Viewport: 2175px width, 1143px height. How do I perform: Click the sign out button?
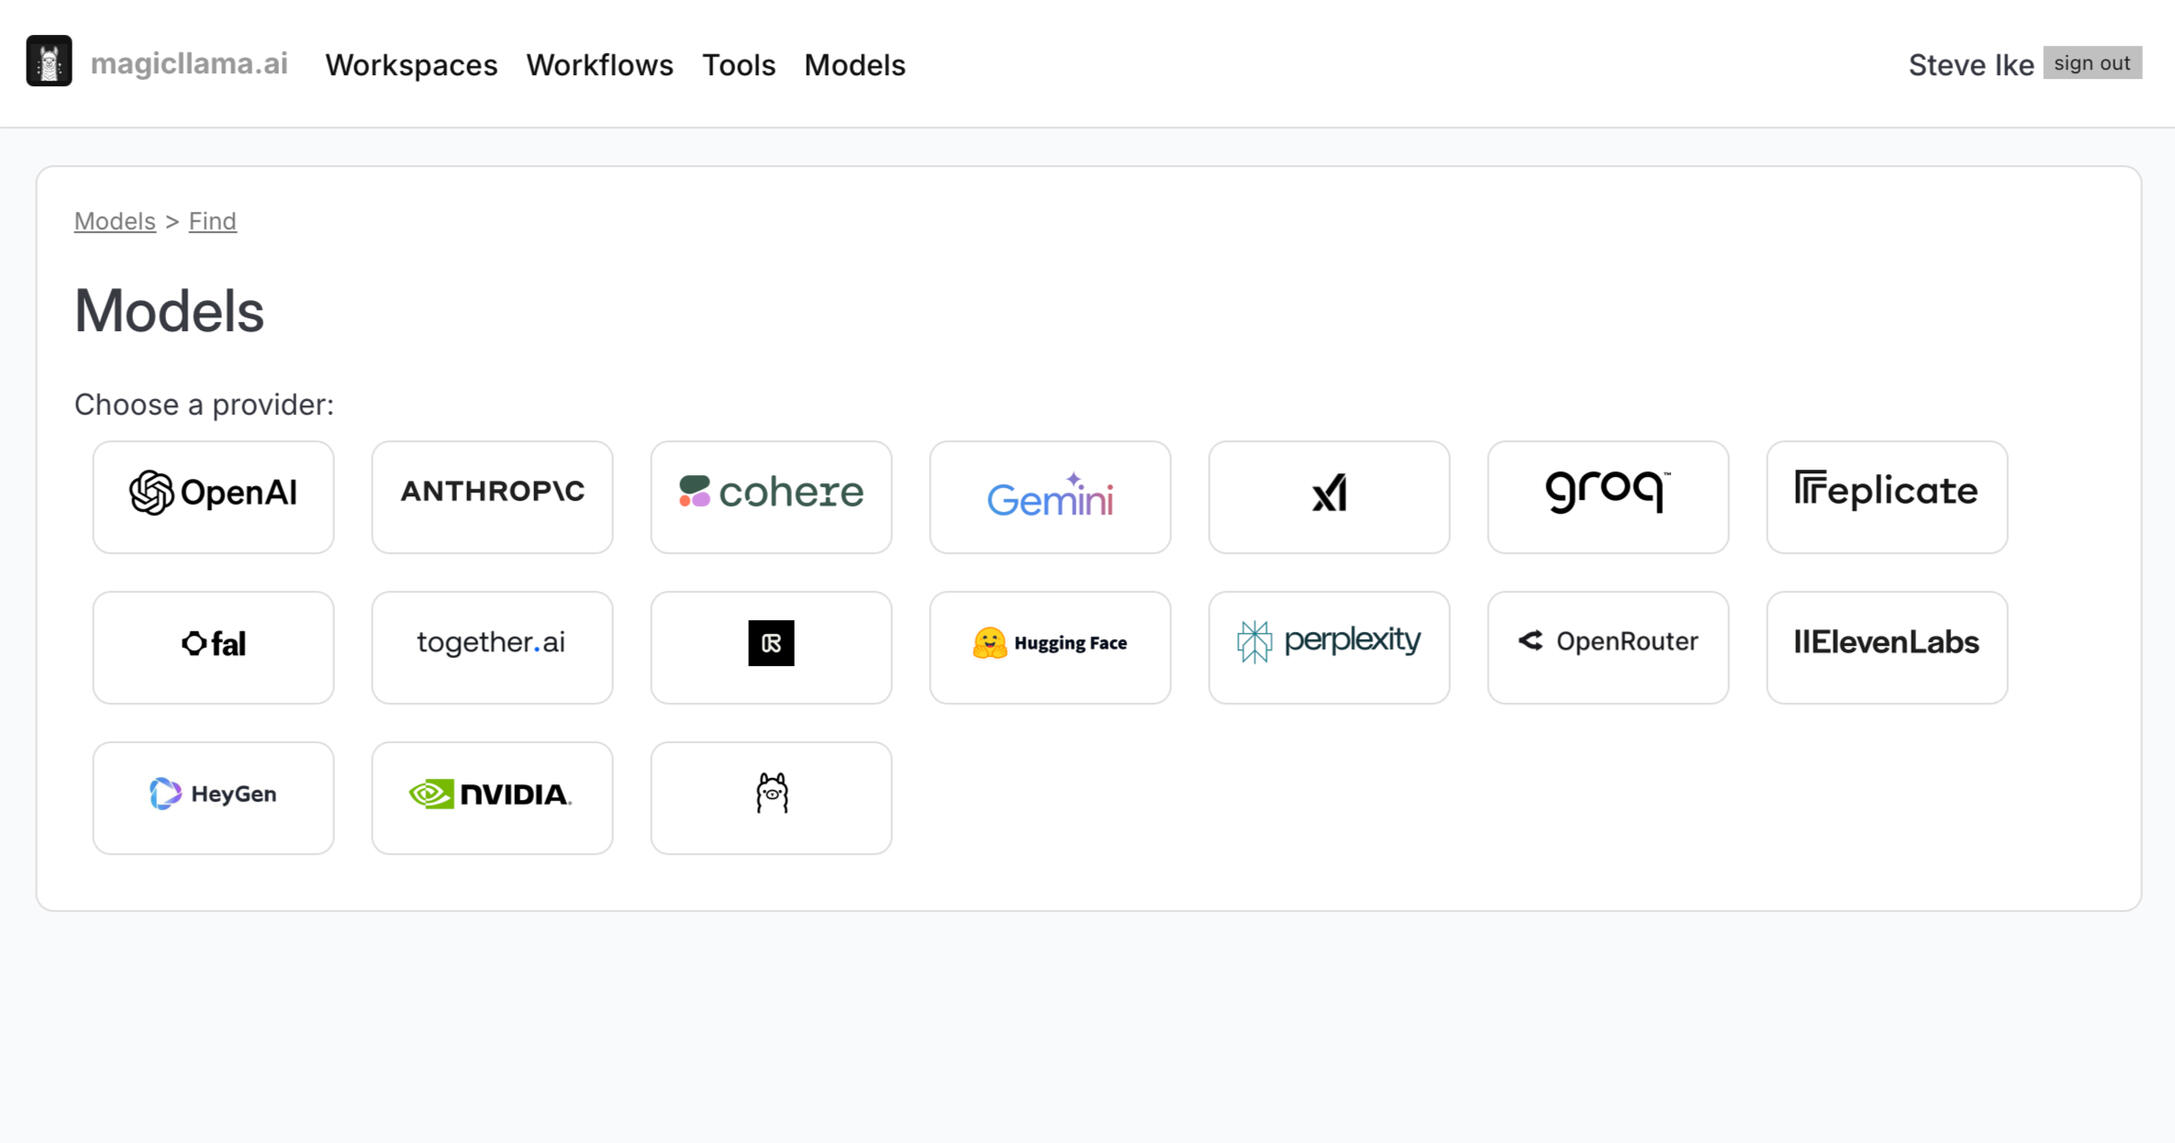click(2092, 63)
